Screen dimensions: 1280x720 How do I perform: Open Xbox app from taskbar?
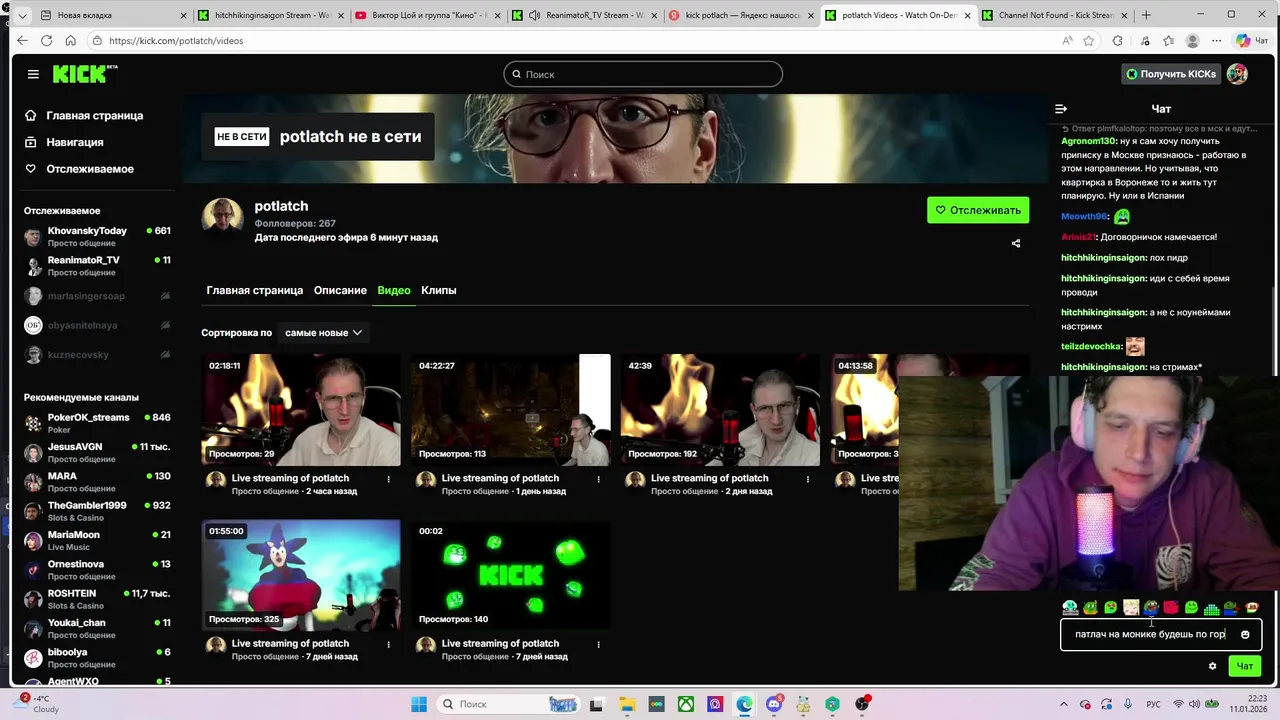coord(687,704)
